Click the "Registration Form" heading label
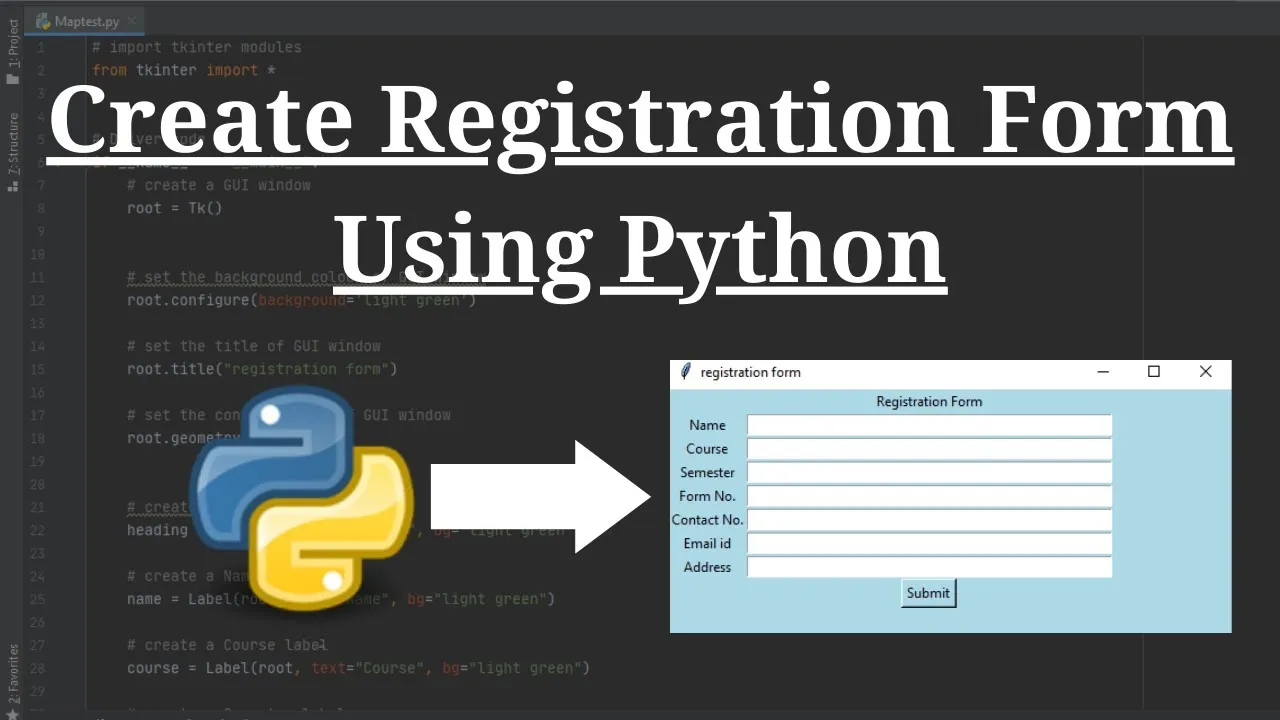The height and width of the screenshot is (720, 1280). (929, 402)
